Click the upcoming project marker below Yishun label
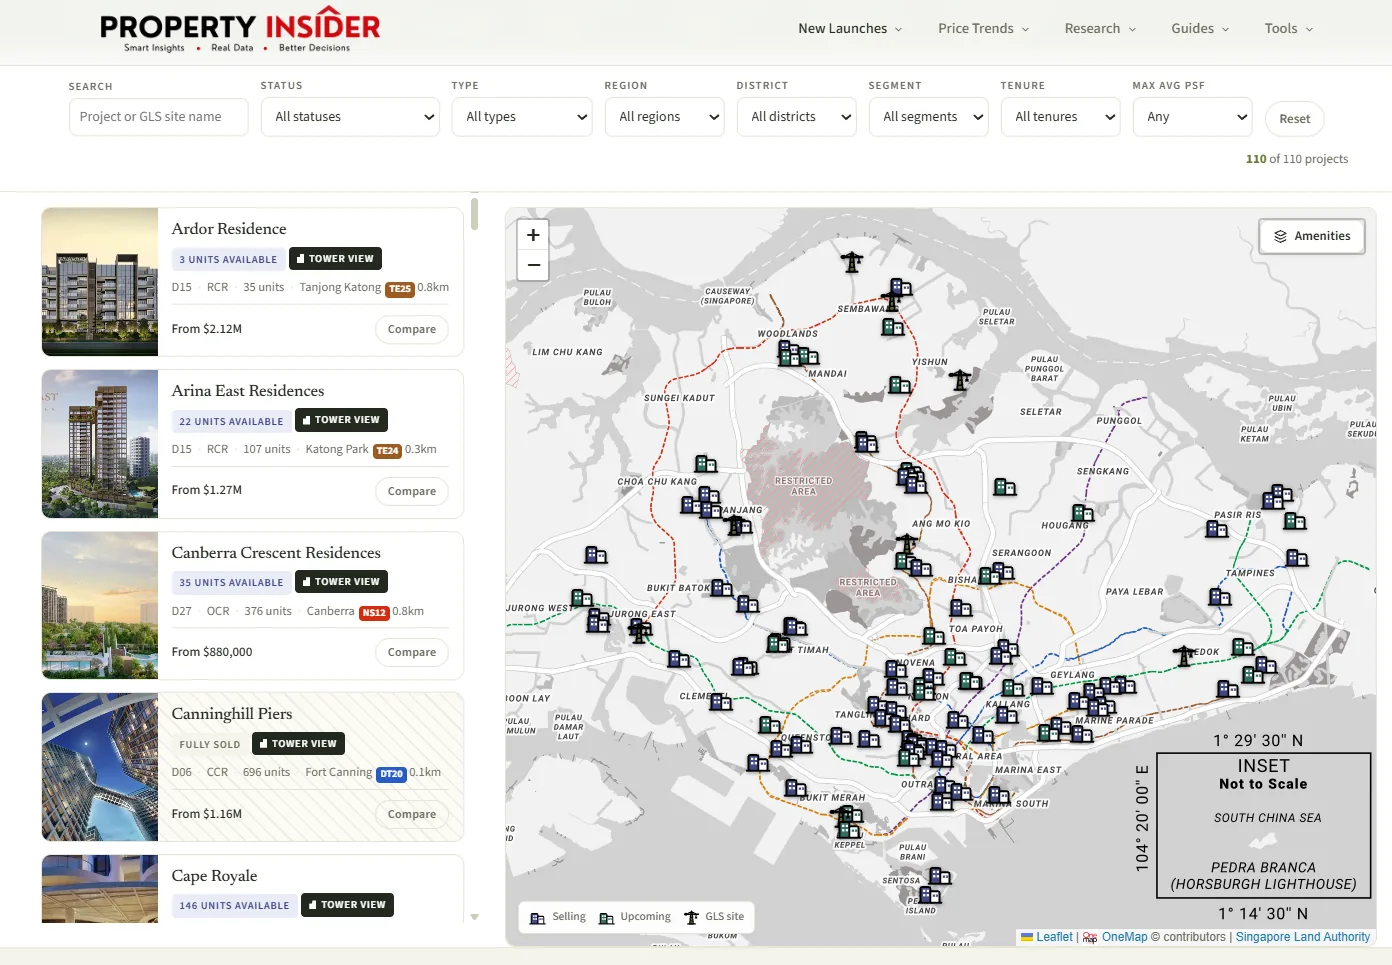This screenshot has height=965, width=1392. pyautogui.click(x=900, y=385)
